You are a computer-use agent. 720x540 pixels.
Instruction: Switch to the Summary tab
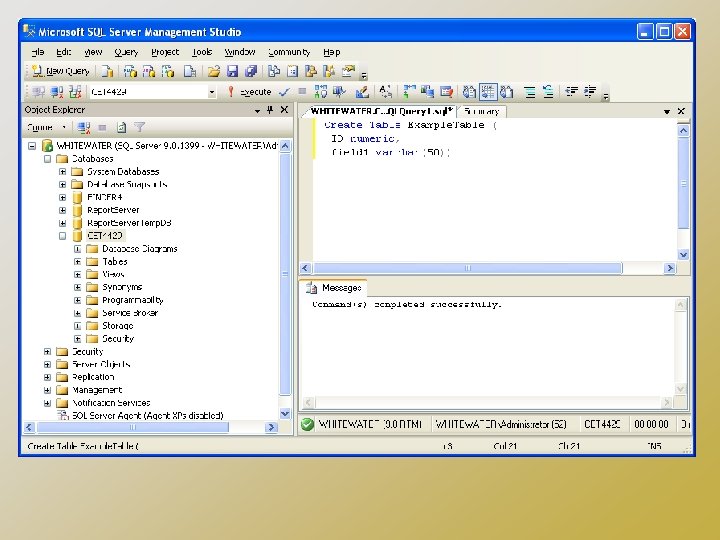pyautogui.click(x=481, y=111)
